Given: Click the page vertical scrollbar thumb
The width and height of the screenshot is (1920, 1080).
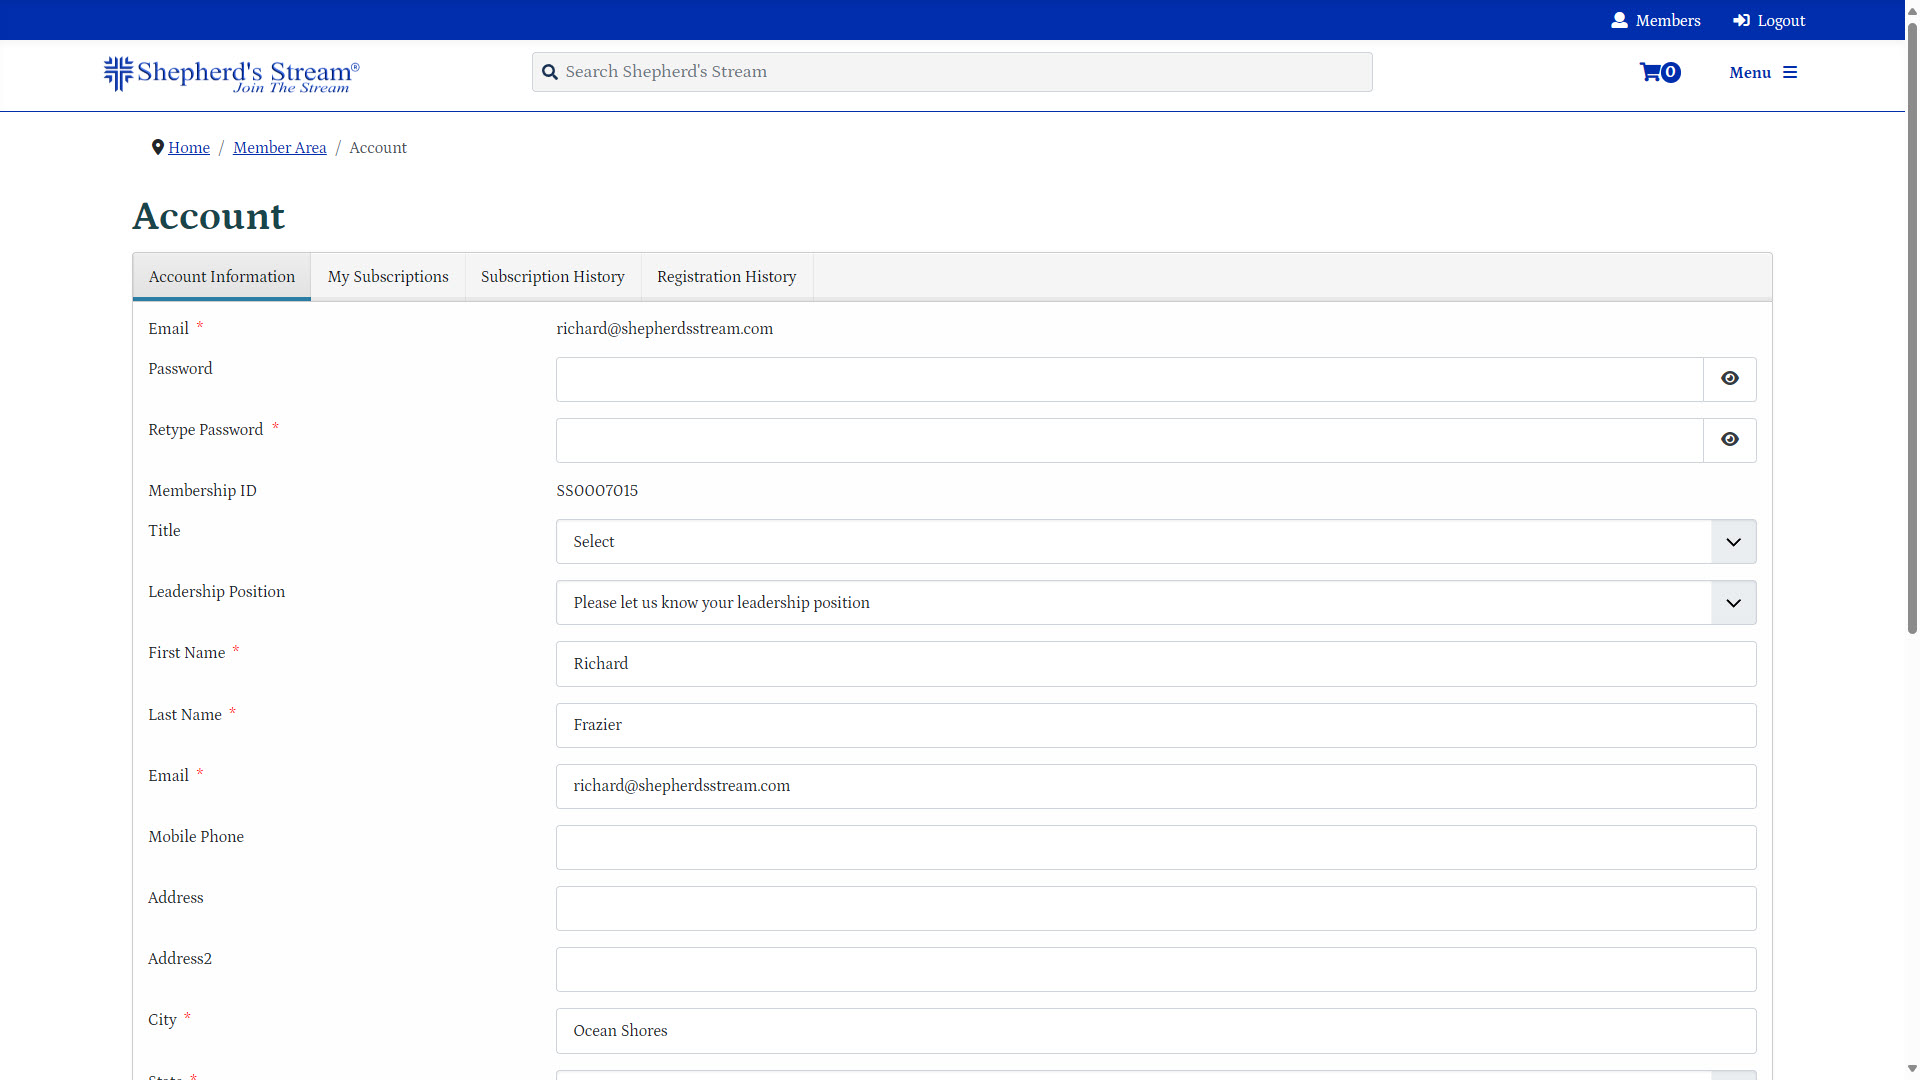Looking at the screenshot, I should 1912,330.
